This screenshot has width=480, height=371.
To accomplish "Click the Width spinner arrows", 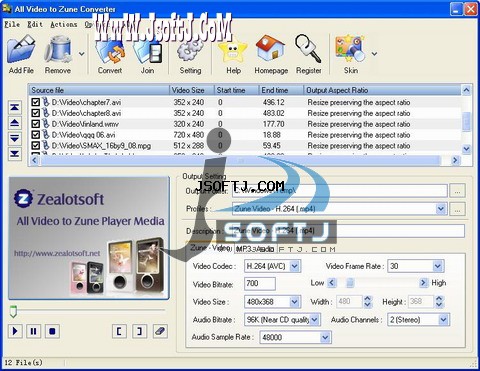I will click(367, 302).
